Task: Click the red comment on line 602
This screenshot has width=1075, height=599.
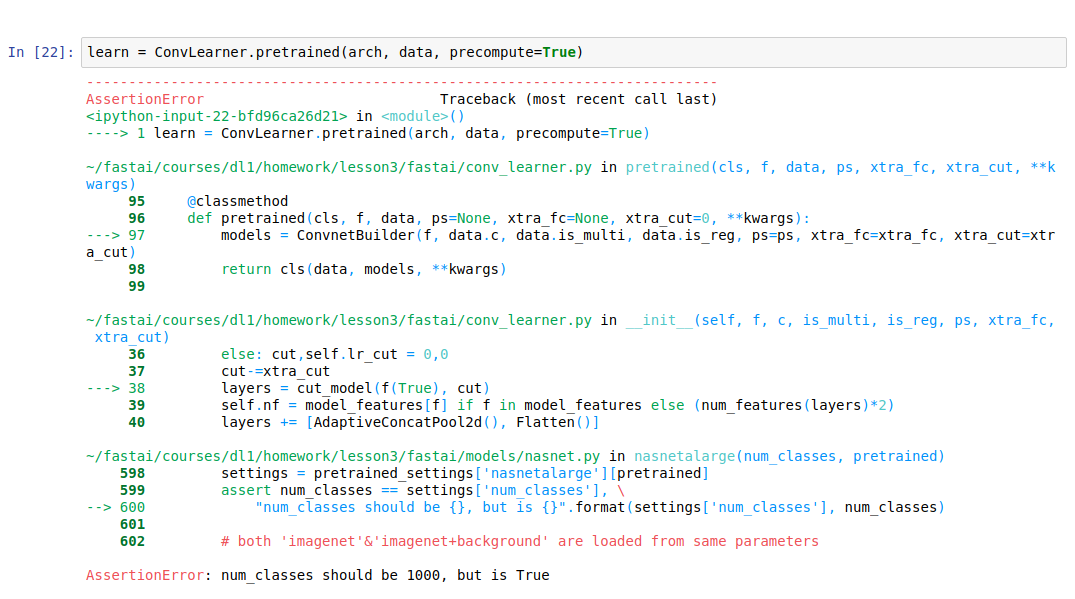Action: tap(520, 541)
